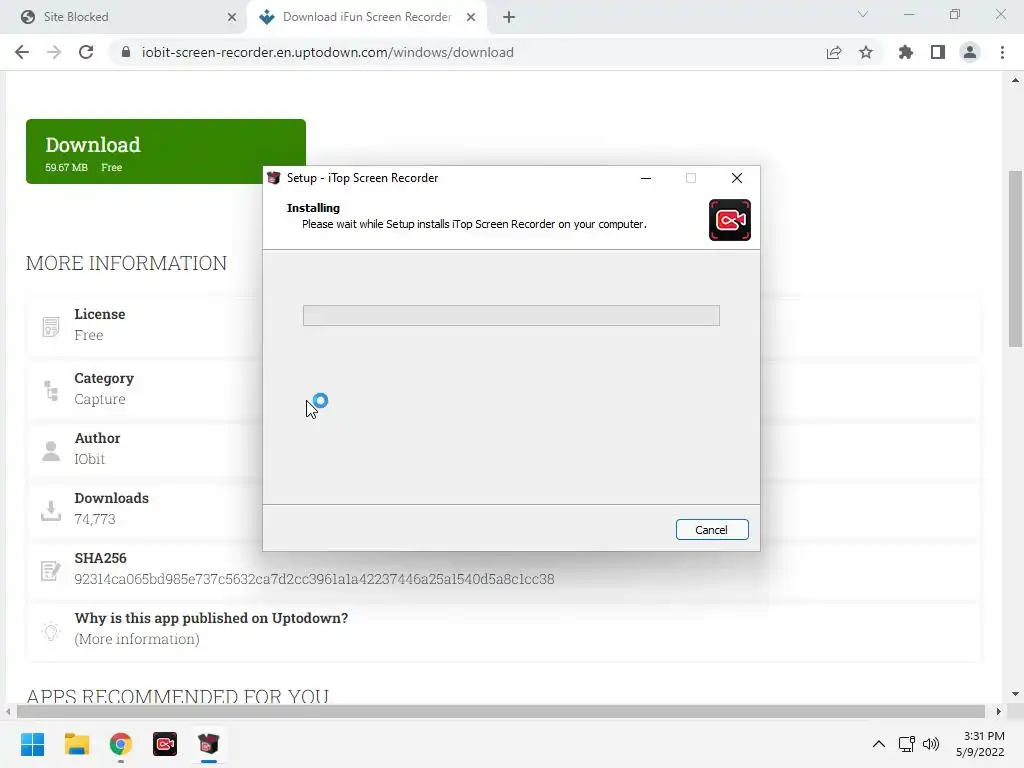1024x768 pixels.
Task: Share this page icon
Action: tap(834, 52)
